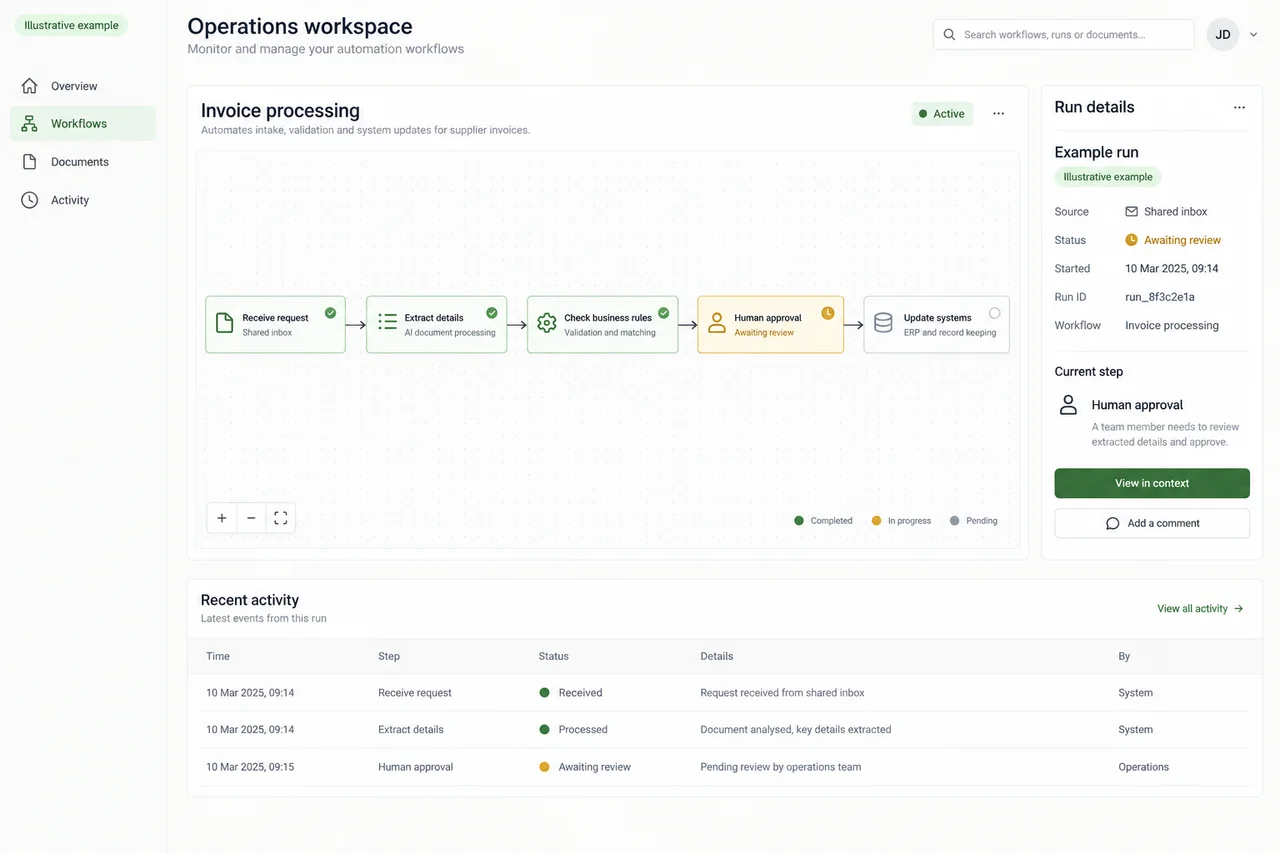Click the Status column header
This screenshot has height=853, width=1280.
pyautogui.click(x=554, y=657)
